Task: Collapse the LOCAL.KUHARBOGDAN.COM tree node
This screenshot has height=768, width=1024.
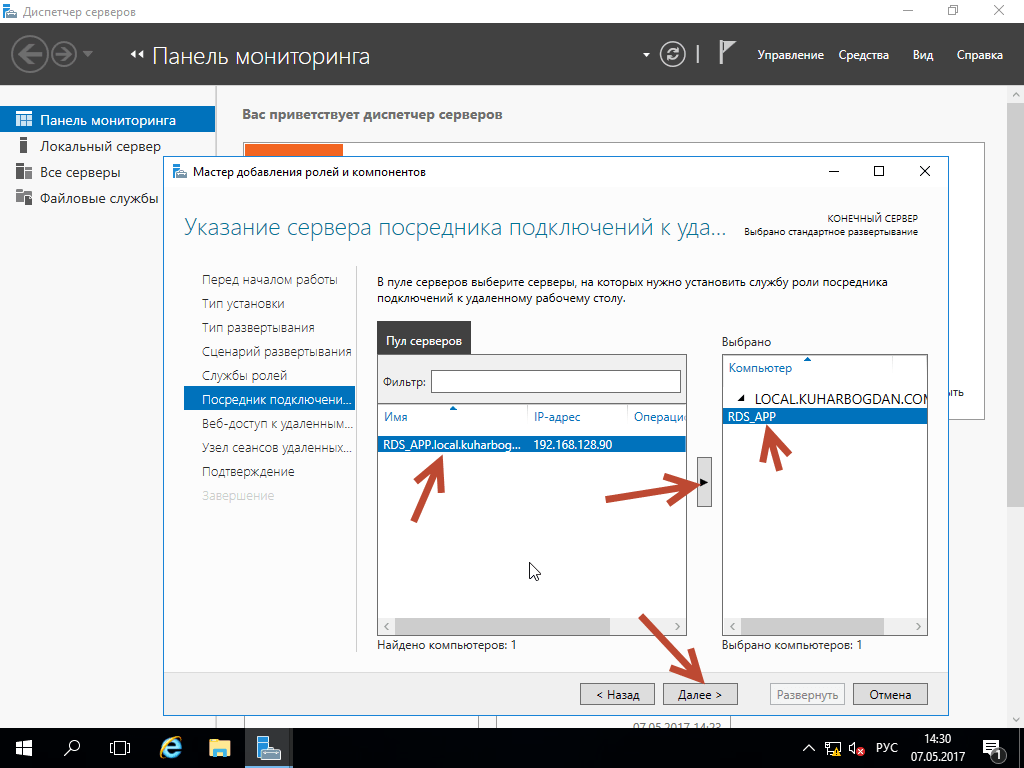Action: 740,398
